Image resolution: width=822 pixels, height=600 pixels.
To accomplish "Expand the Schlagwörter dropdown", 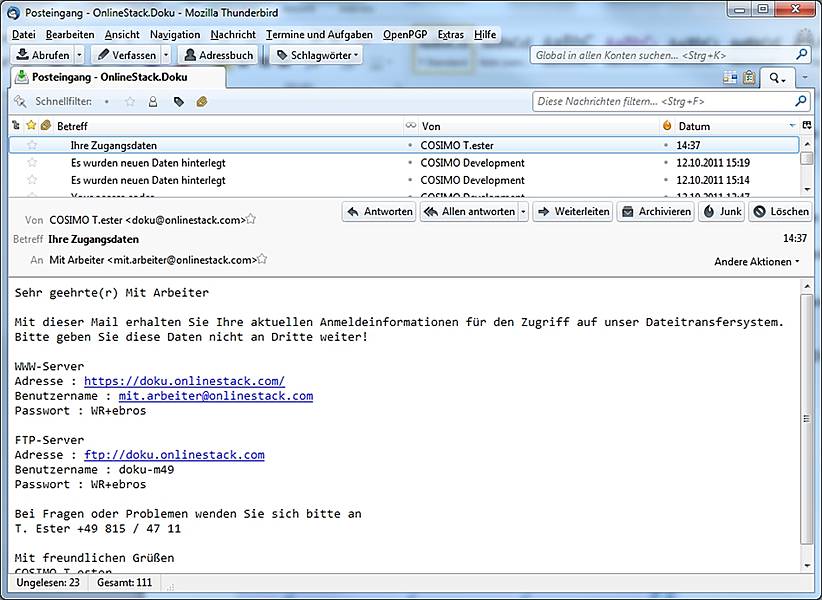I will 357,56.
